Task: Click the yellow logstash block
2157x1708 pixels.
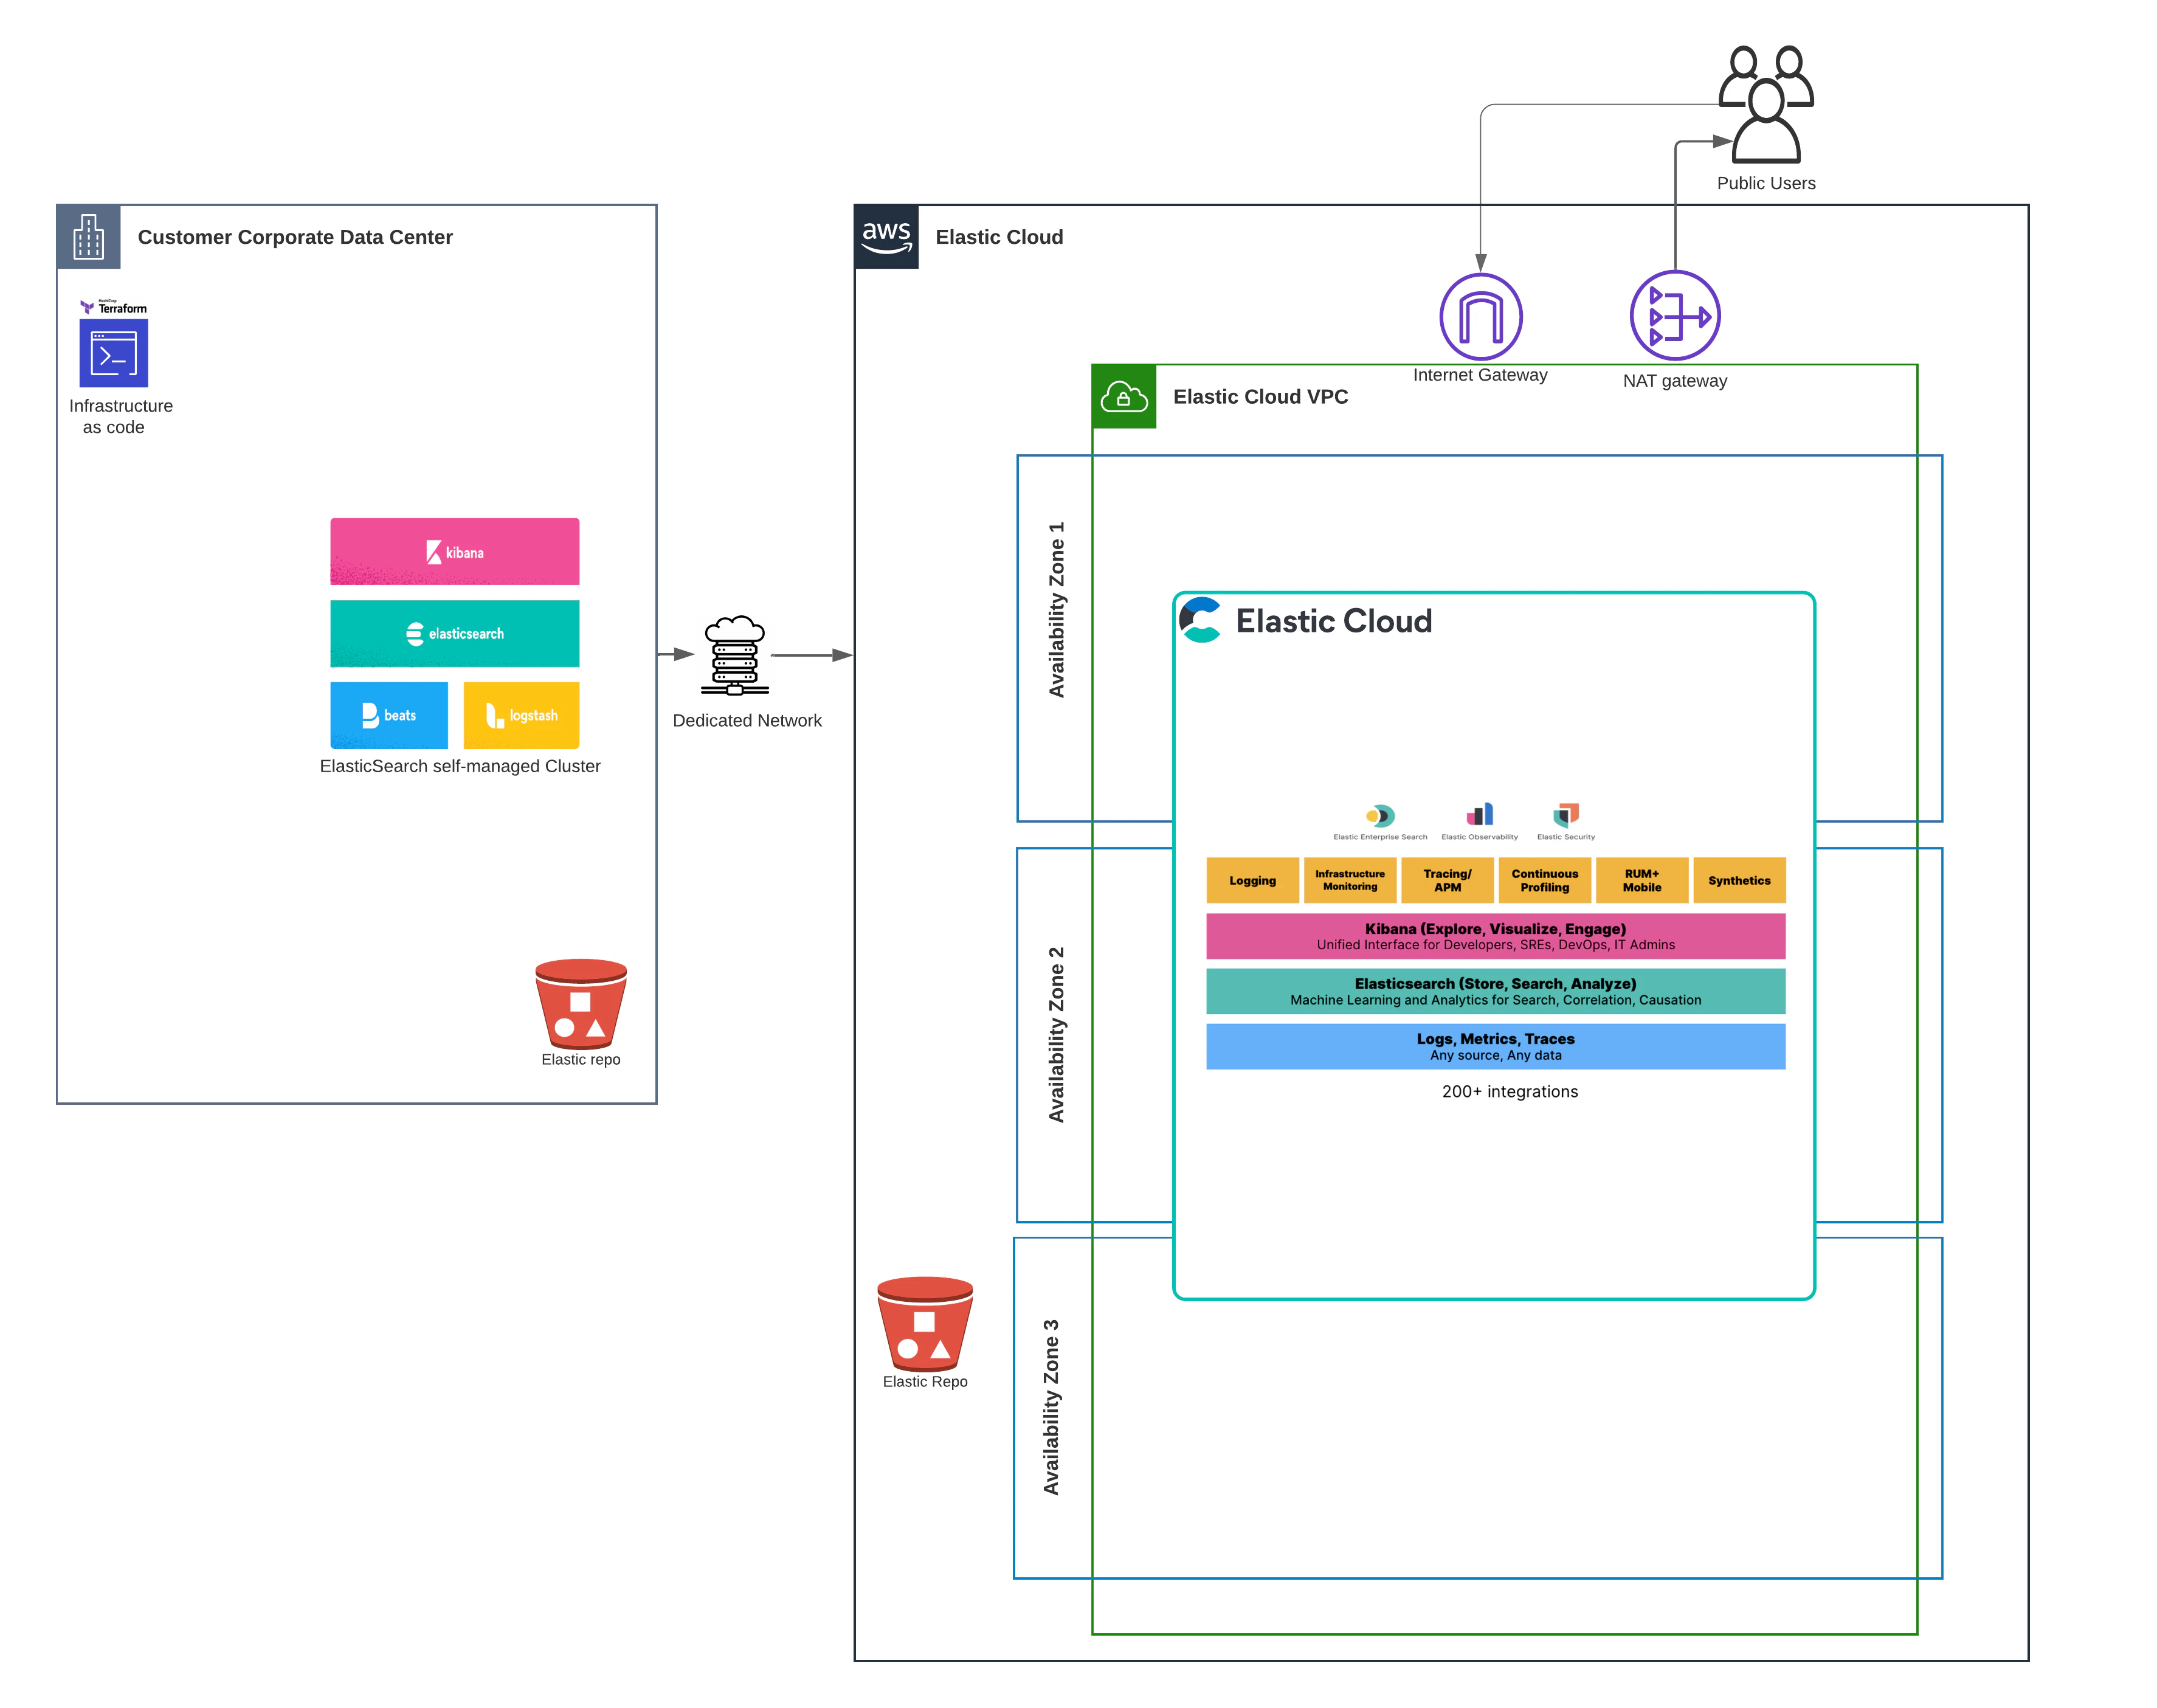Action: click(x=521, y=715)
